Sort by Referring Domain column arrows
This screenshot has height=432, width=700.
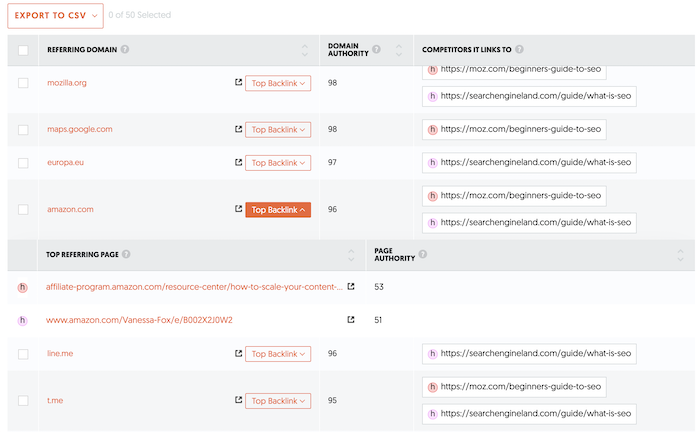click(305, 50)
